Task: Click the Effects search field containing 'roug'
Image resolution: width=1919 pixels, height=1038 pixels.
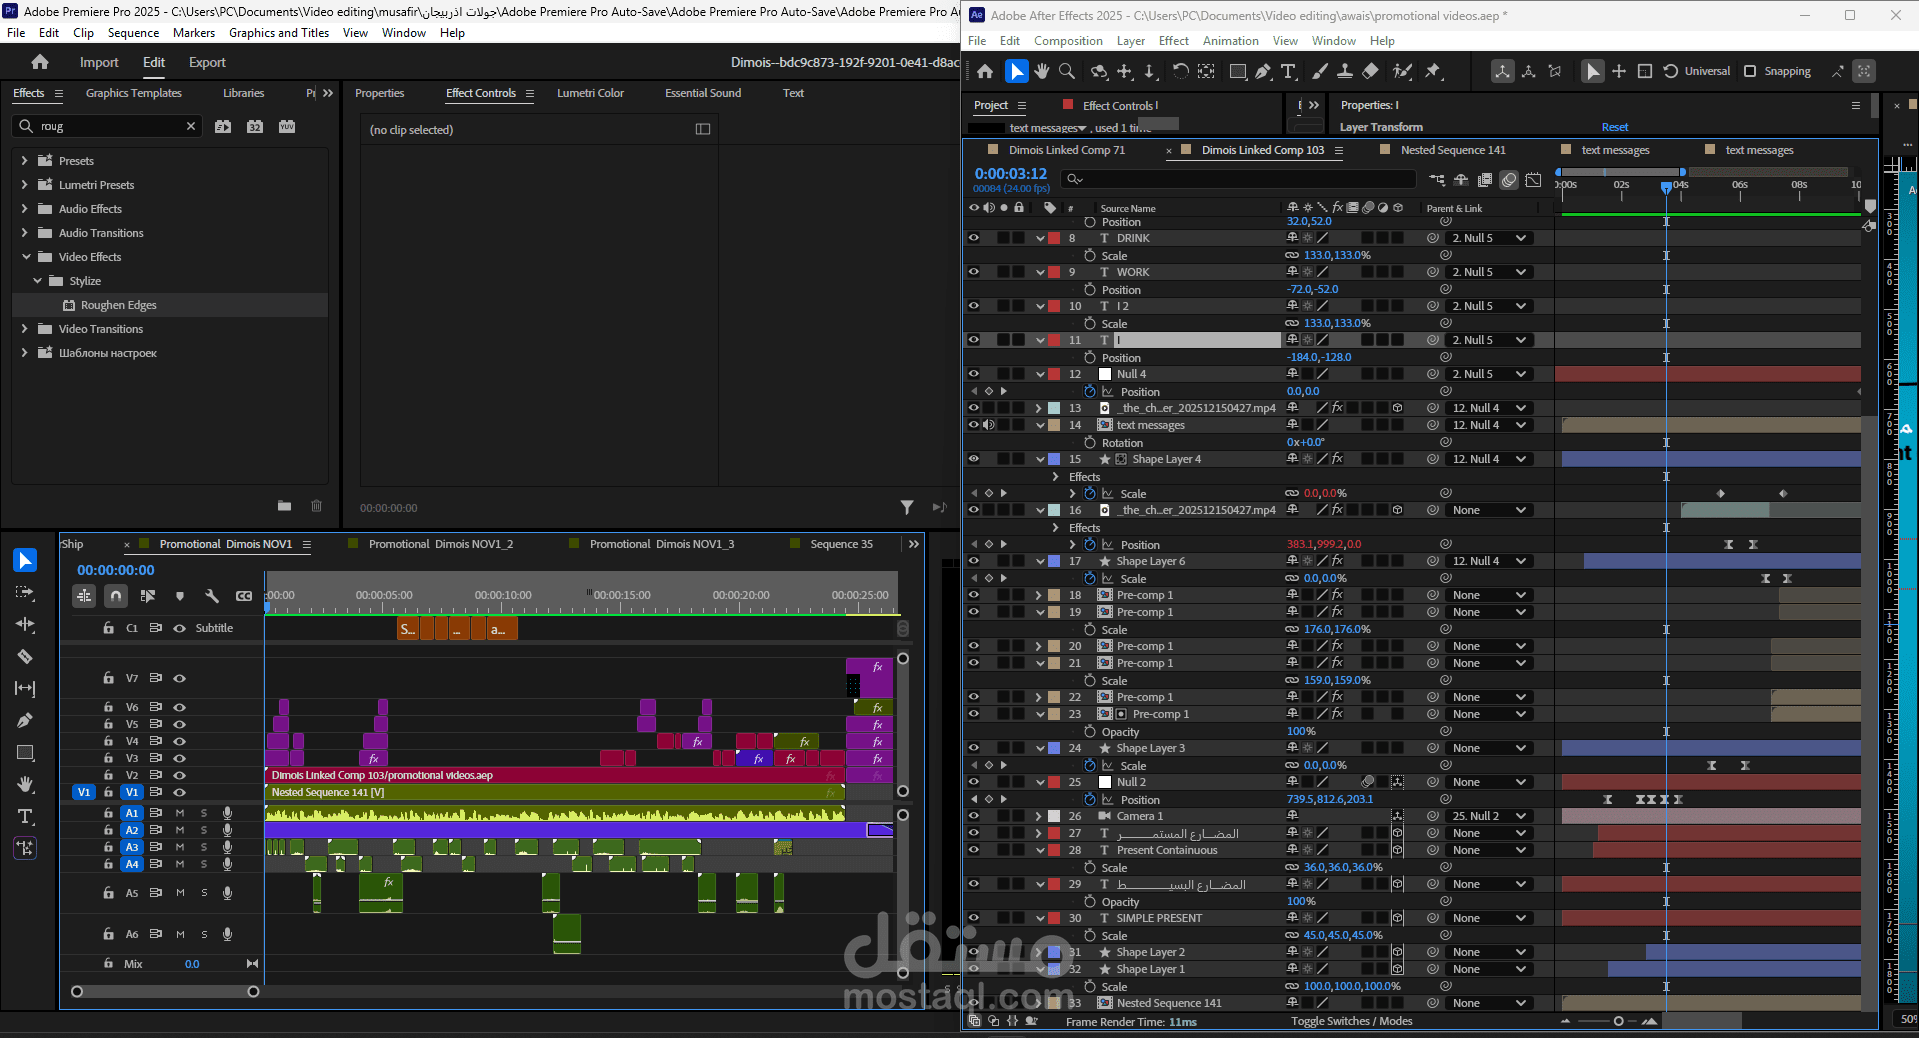Action: (109, 126)
